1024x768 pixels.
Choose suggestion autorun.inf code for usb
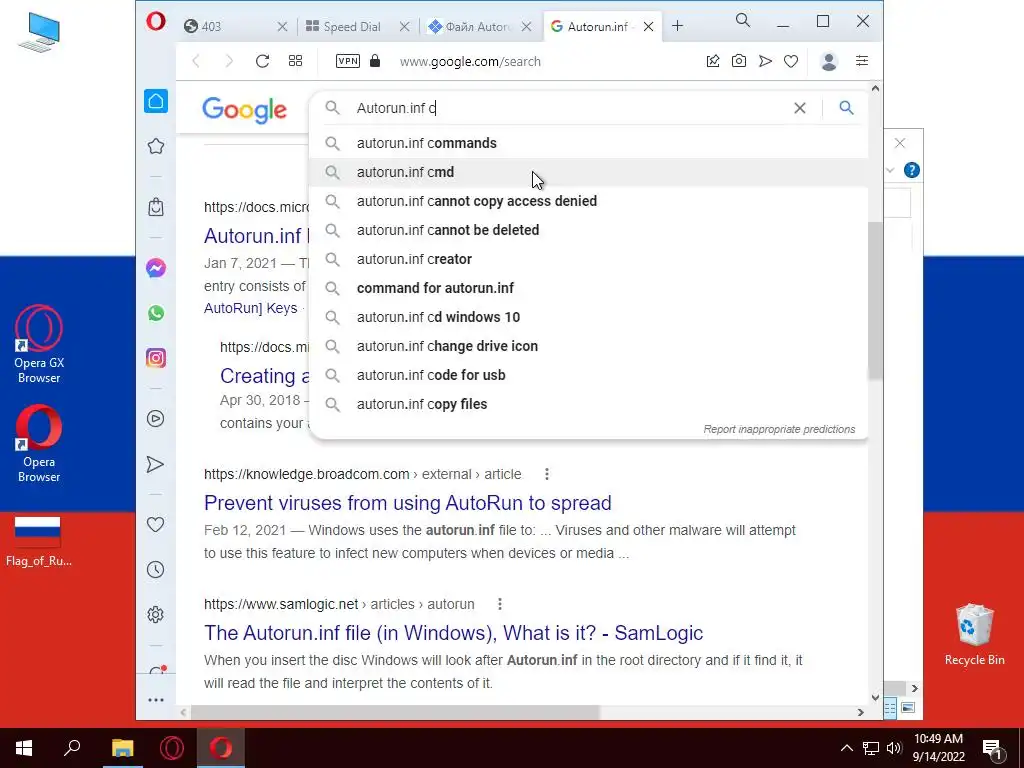point(588,375)
